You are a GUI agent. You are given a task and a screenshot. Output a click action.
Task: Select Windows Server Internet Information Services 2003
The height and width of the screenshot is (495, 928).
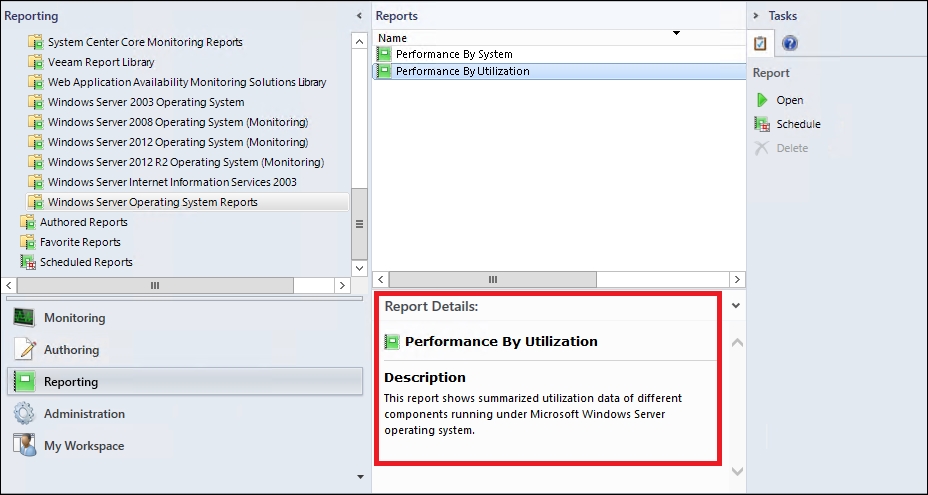[172, 182]
